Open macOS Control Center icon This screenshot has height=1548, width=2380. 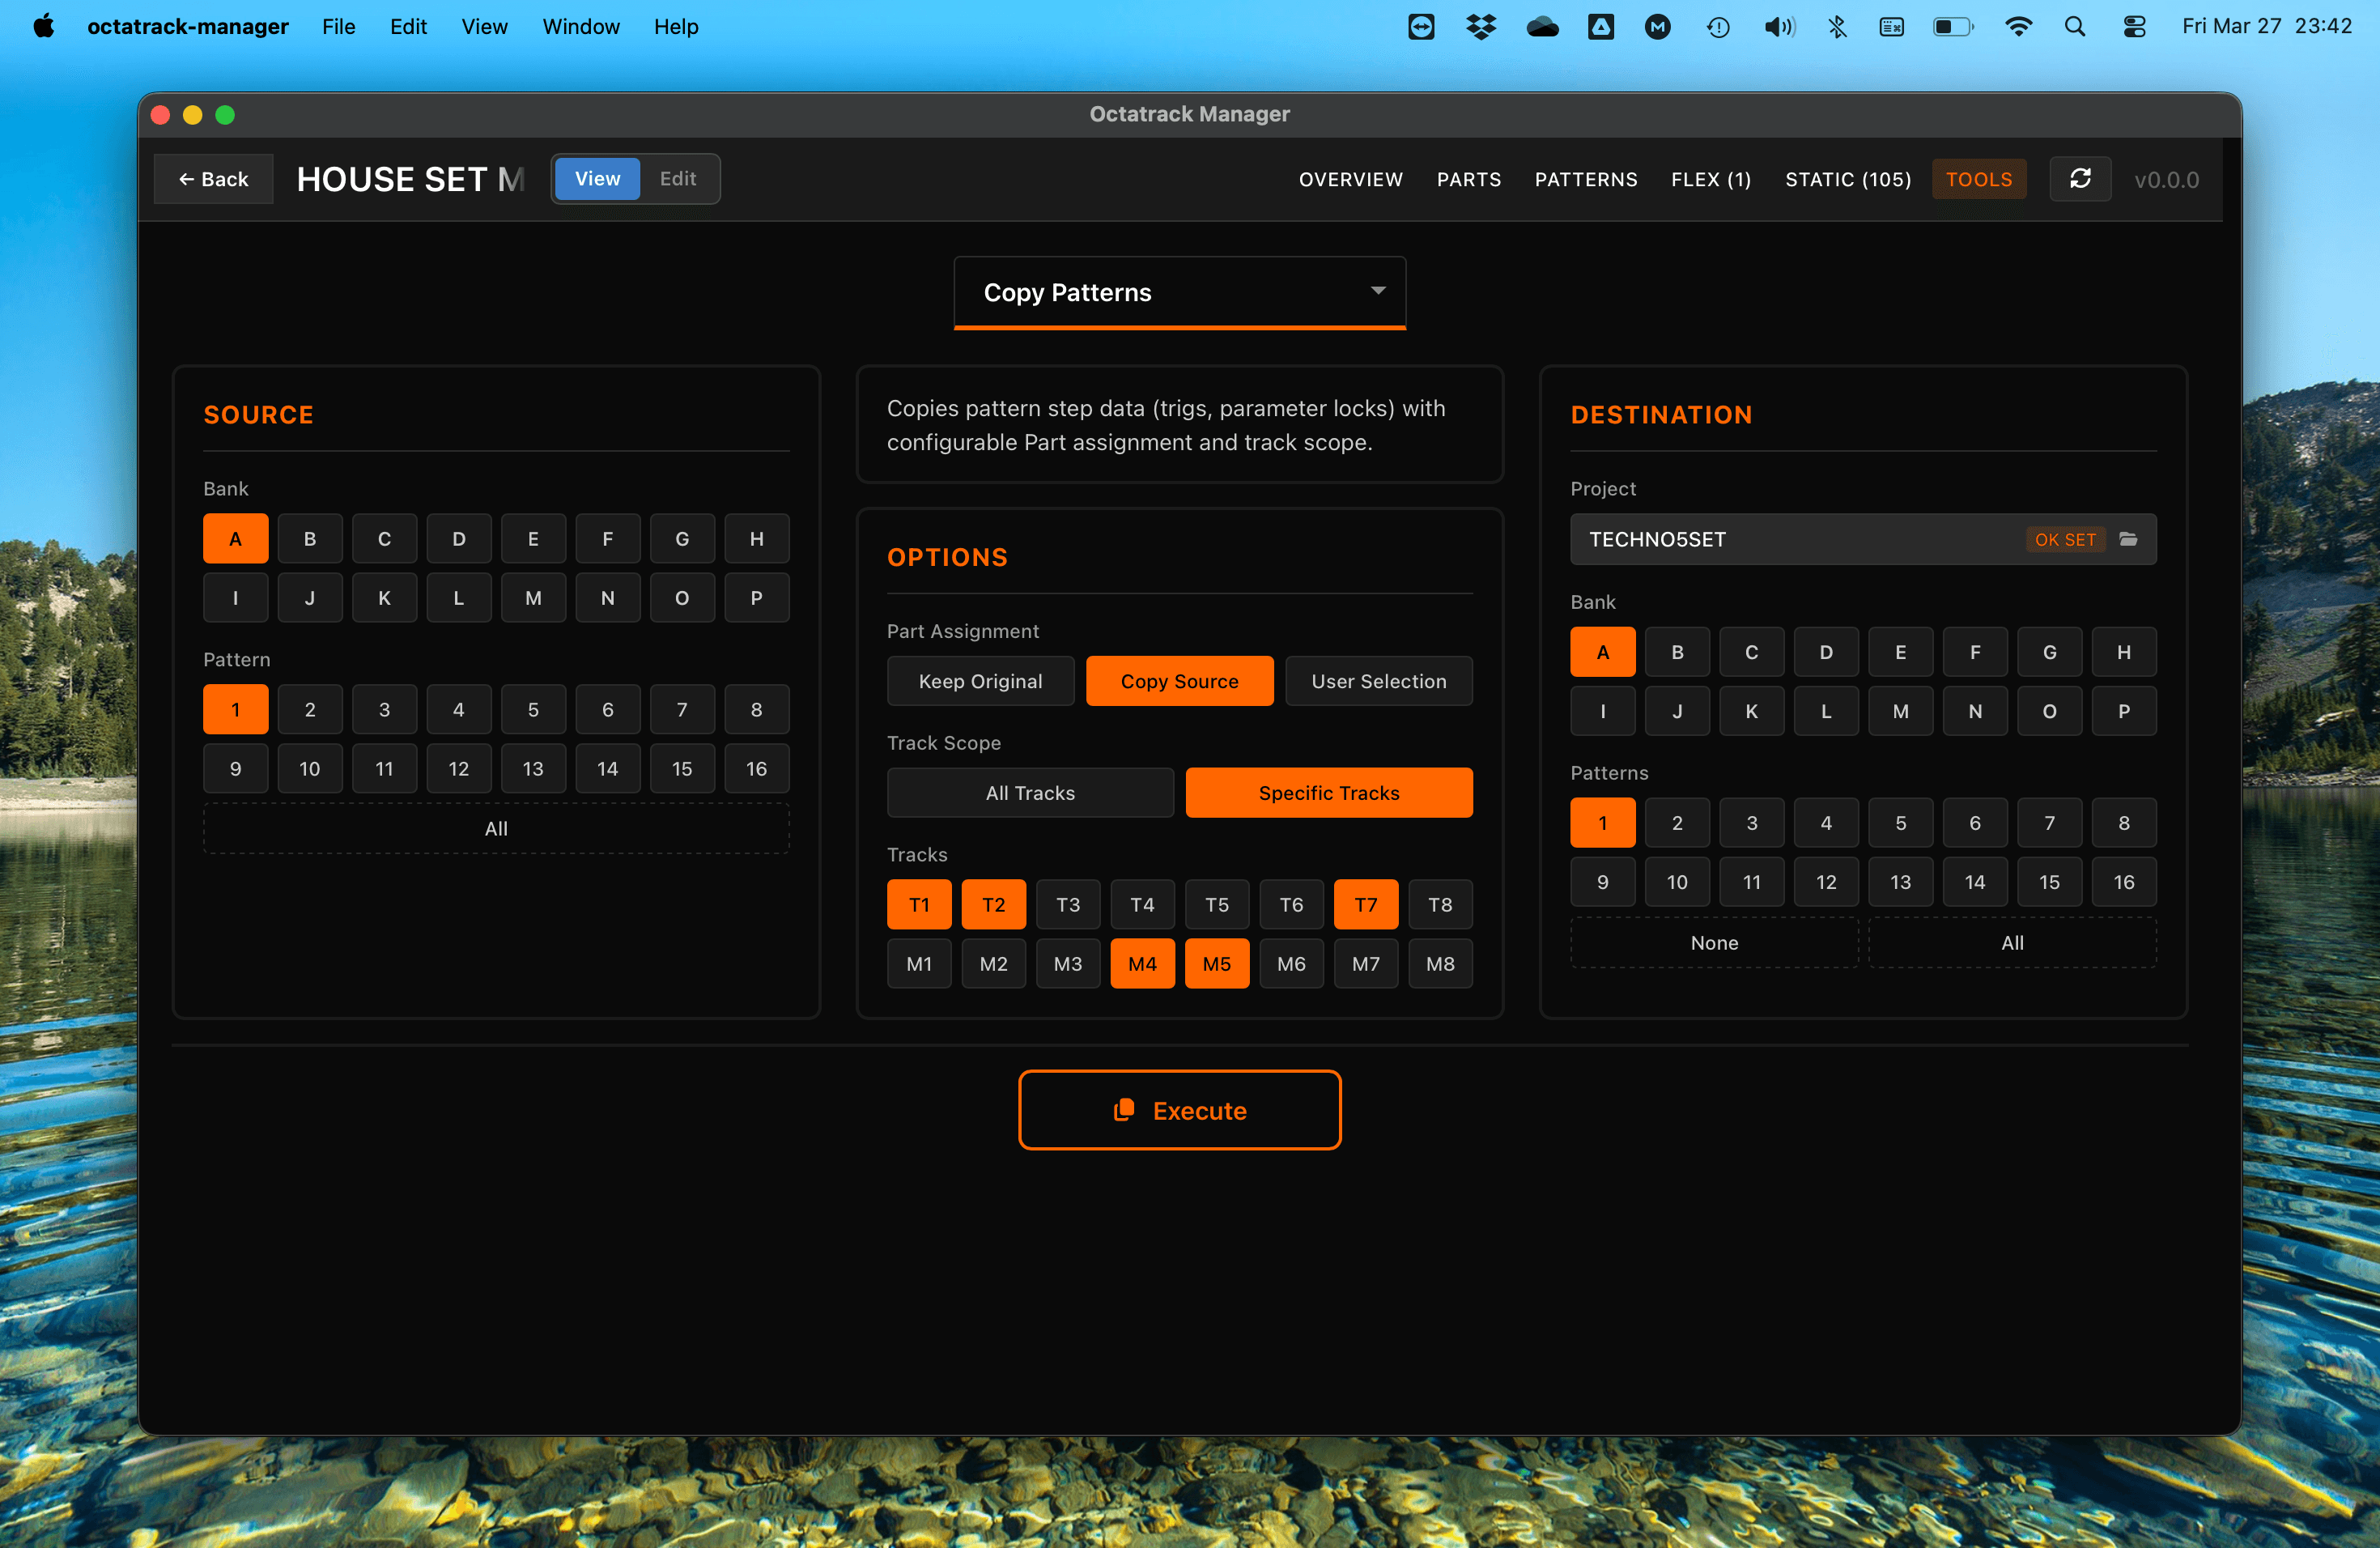2134,27
